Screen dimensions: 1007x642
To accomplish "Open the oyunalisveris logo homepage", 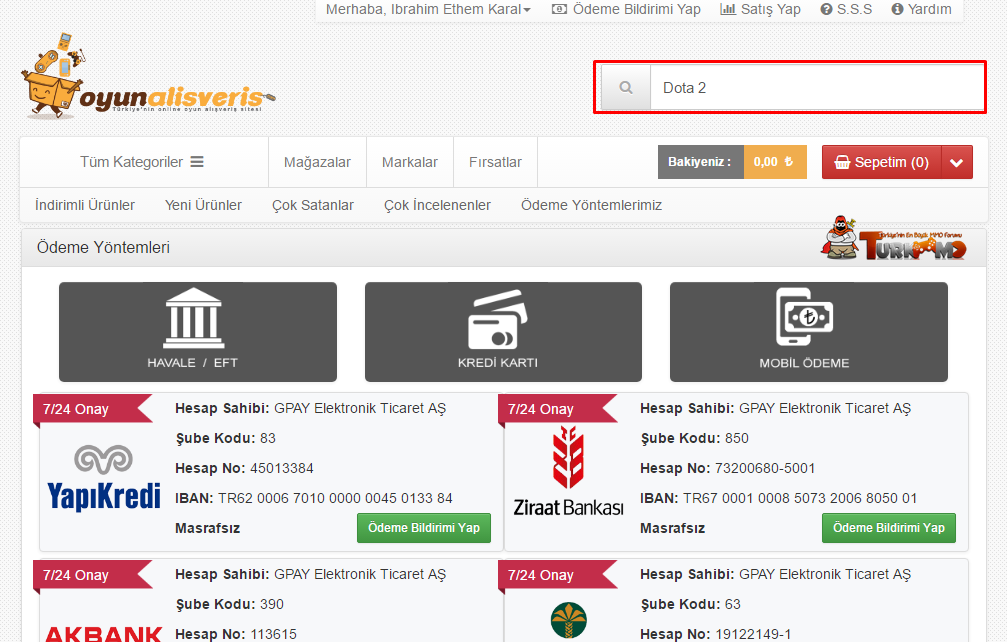I will (148, 77).
